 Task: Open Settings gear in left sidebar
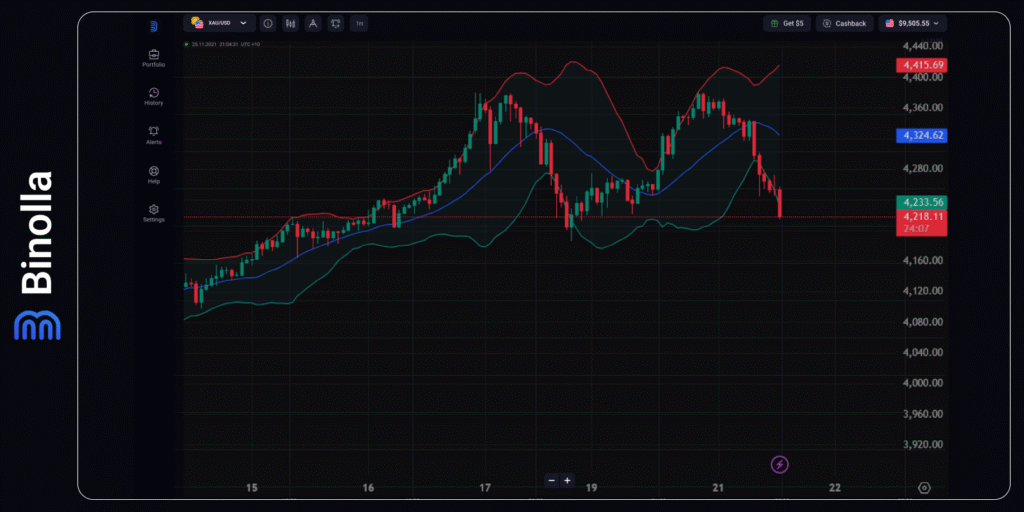153,212
